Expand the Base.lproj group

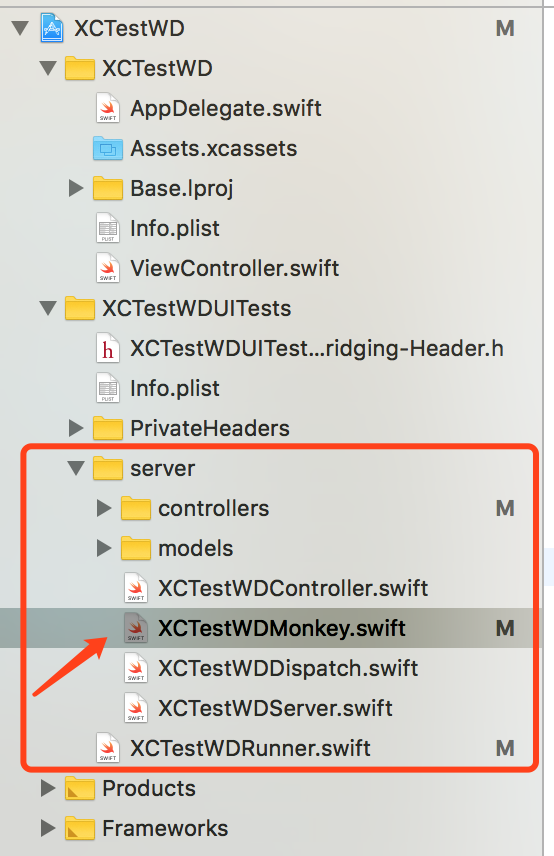click(76, 188)
